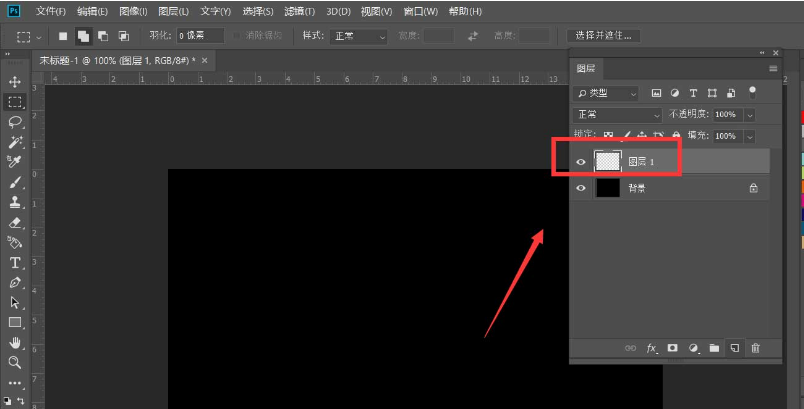
Task: Toggle shape layer filter
Action: (x=712, y=93)
